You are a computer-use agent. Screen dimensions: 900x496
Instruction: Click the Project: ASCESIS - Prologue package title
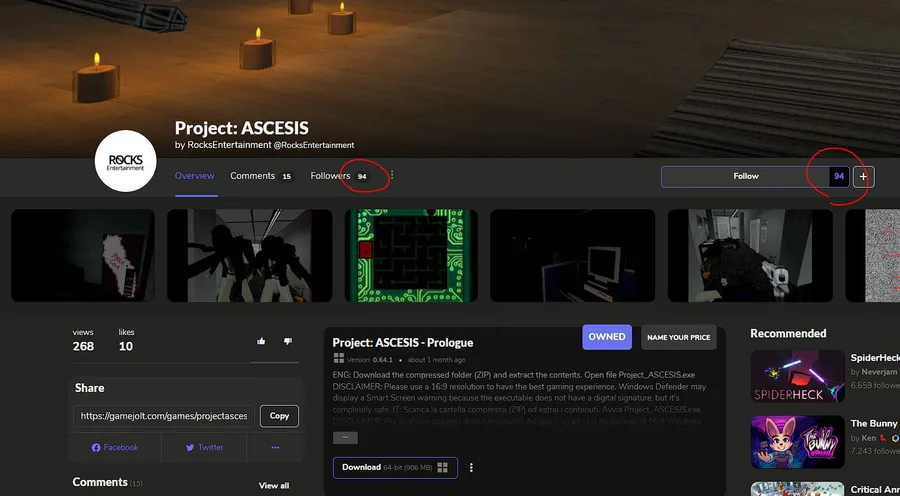point(403,343)
